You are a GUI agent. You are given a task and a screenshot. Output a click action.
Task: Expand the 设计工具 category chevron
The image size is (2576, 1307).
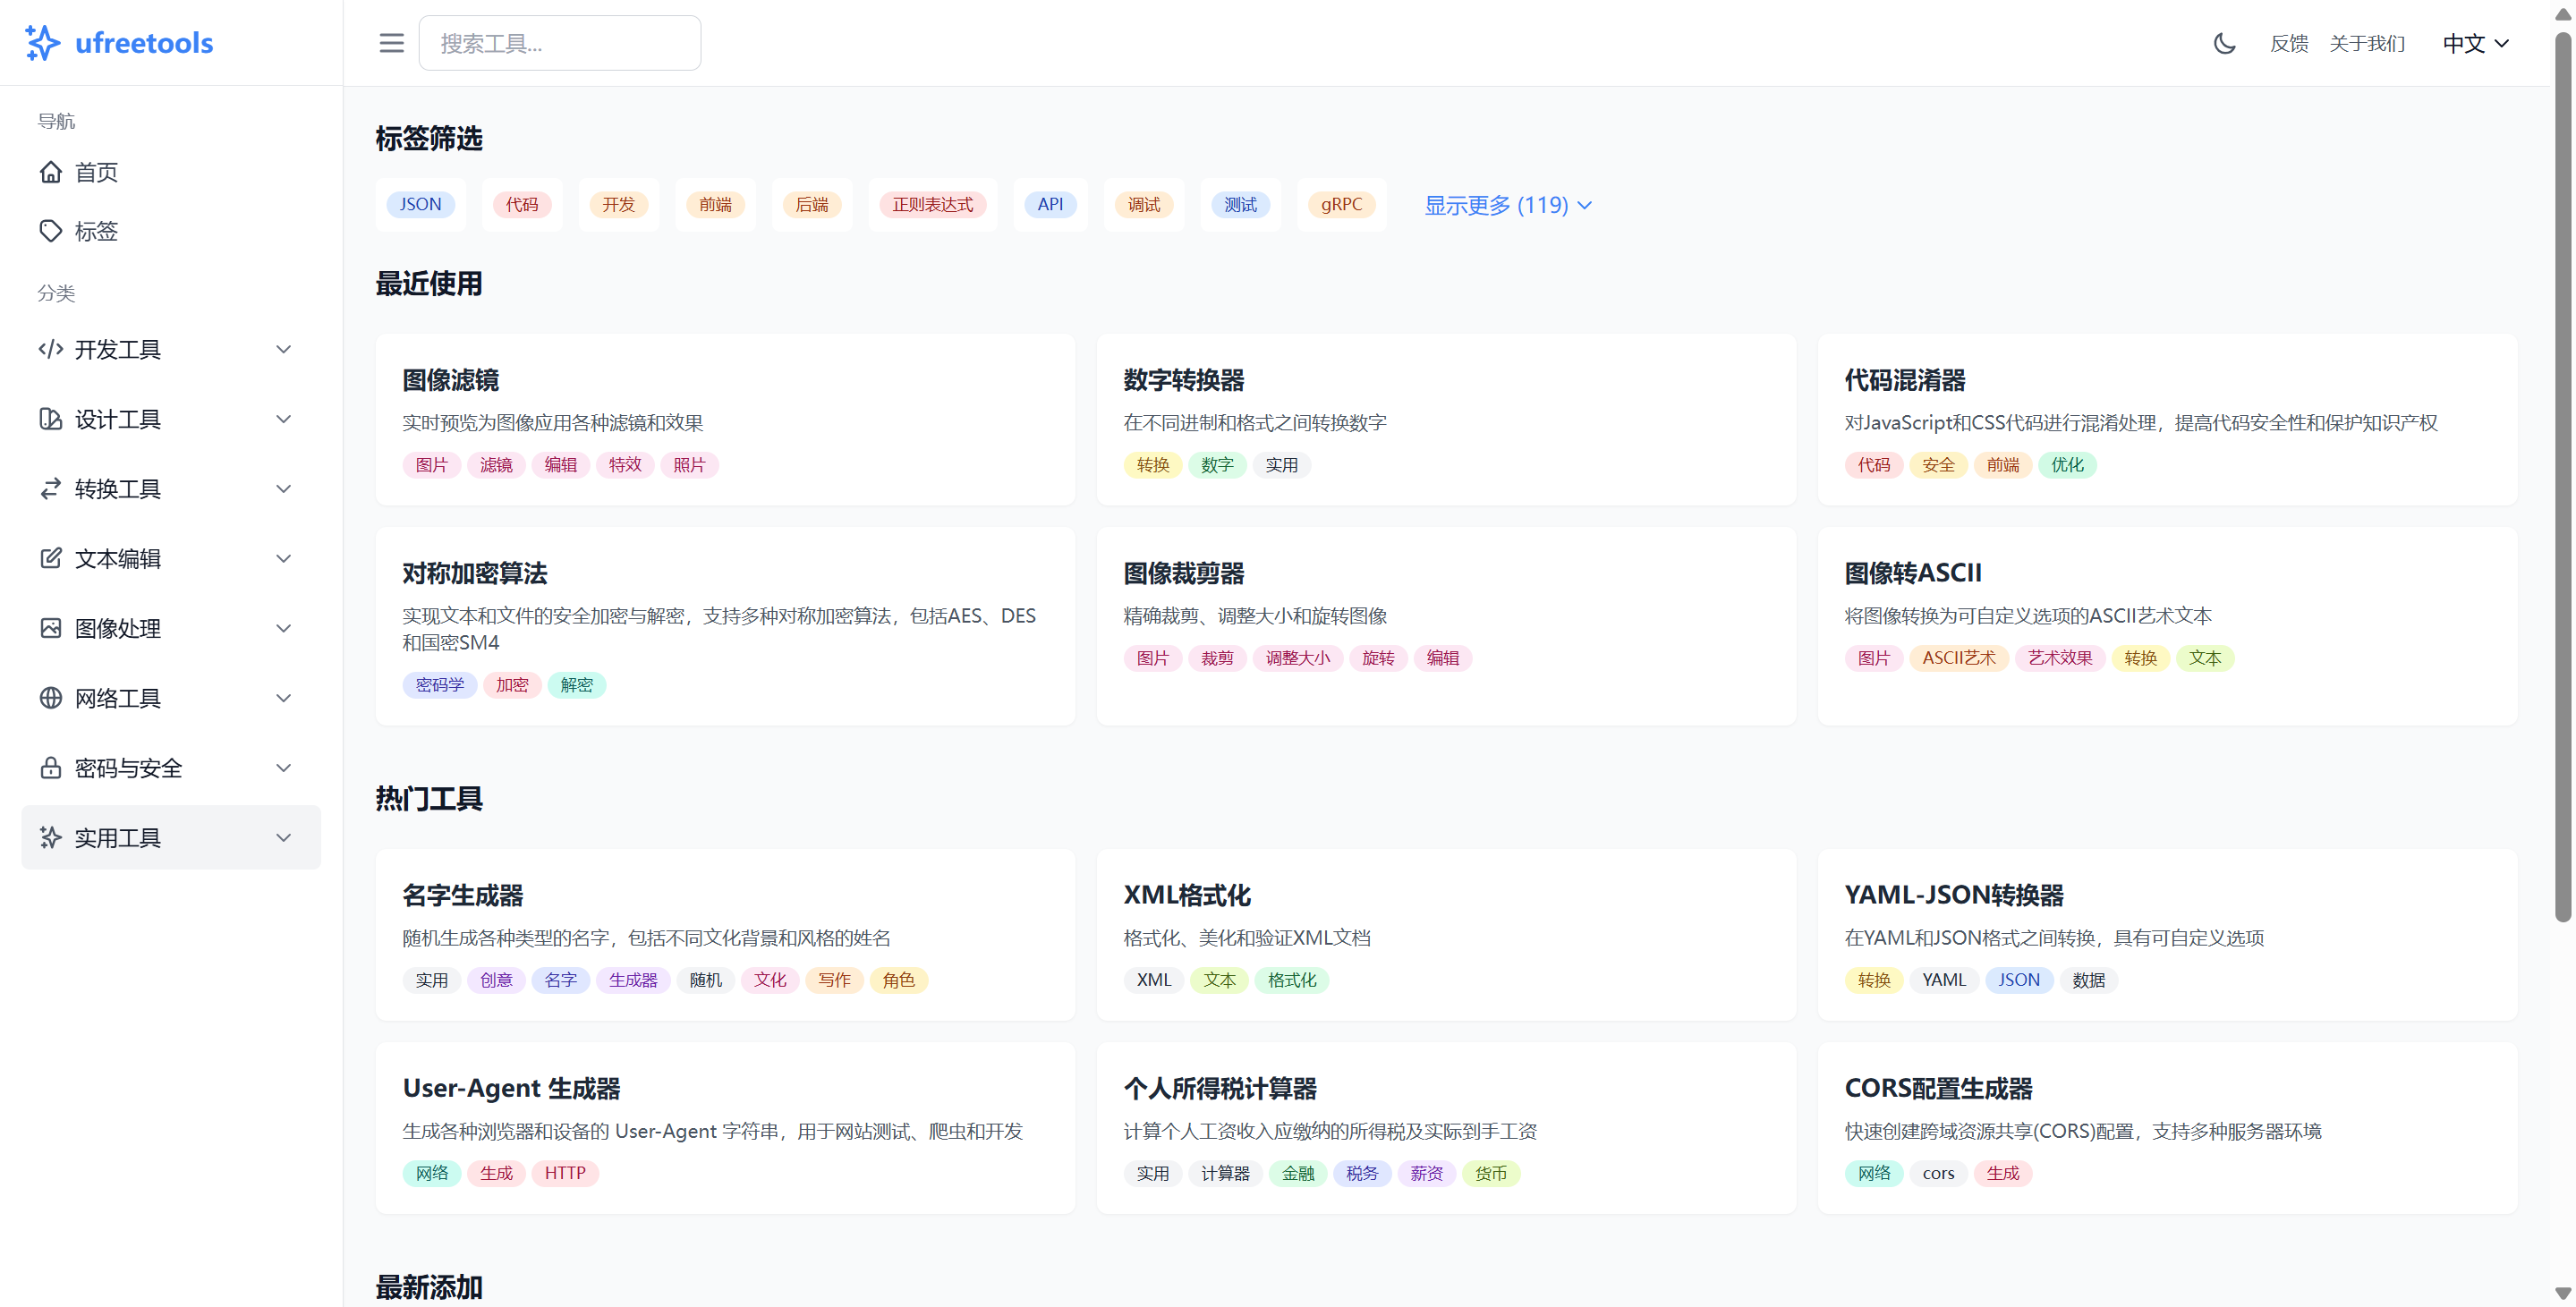(284, 419)
